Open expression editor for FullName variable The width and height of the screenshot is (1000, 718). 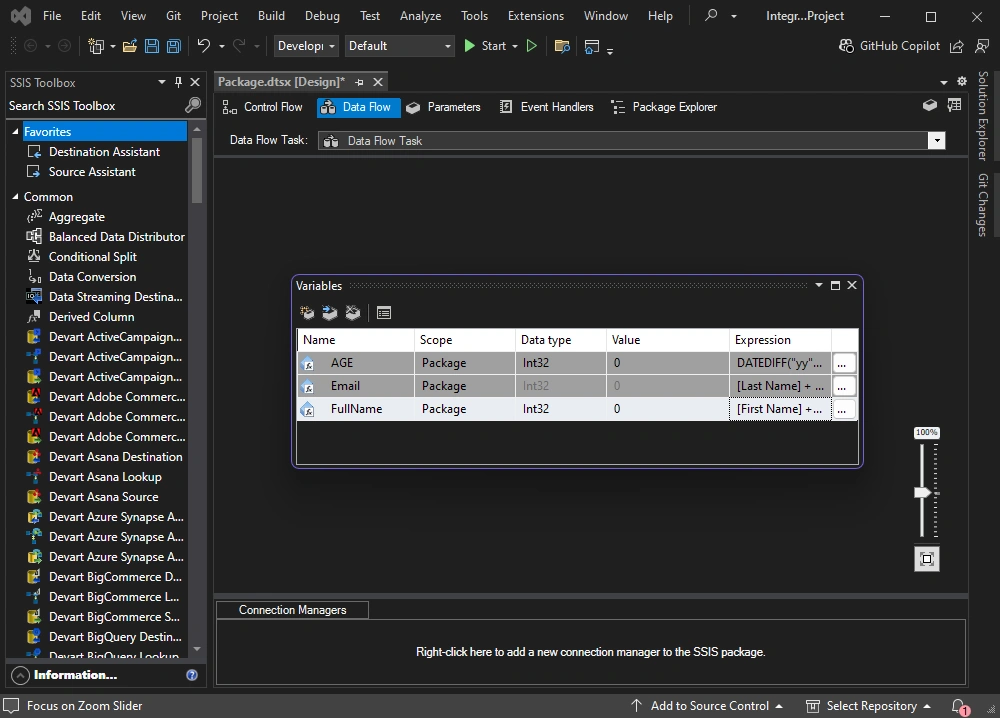(x=842, y=409)
